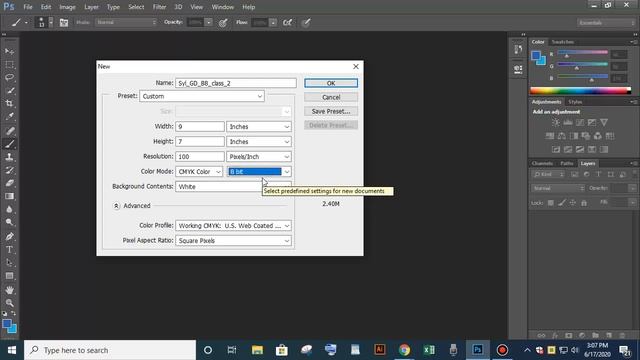Select the Move tool
Screen dimensions: 640x360
pyautogui.click(x=9, y=51)
